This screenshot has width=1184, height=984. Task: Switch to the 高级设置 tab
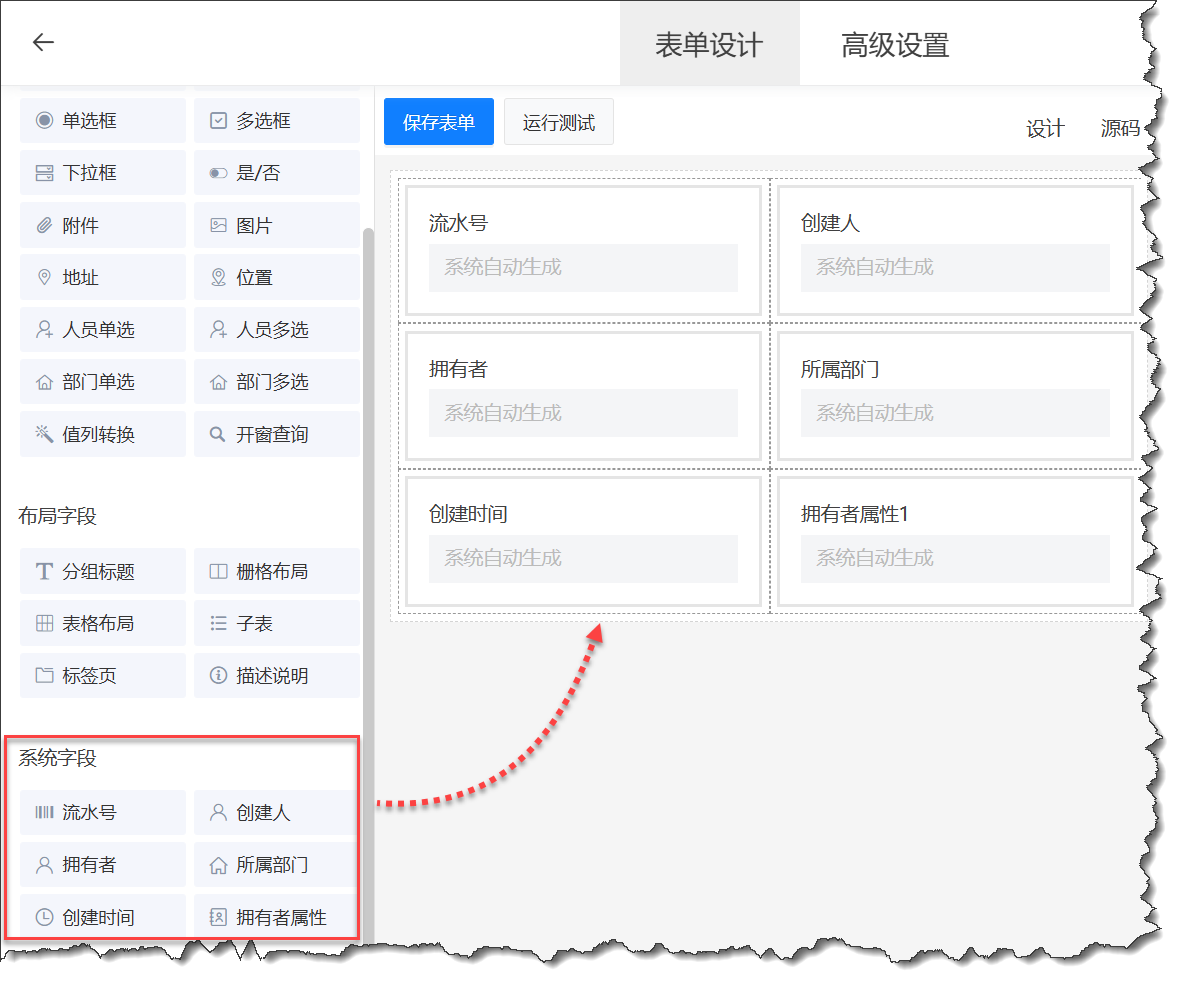click(x=893, y=43)
